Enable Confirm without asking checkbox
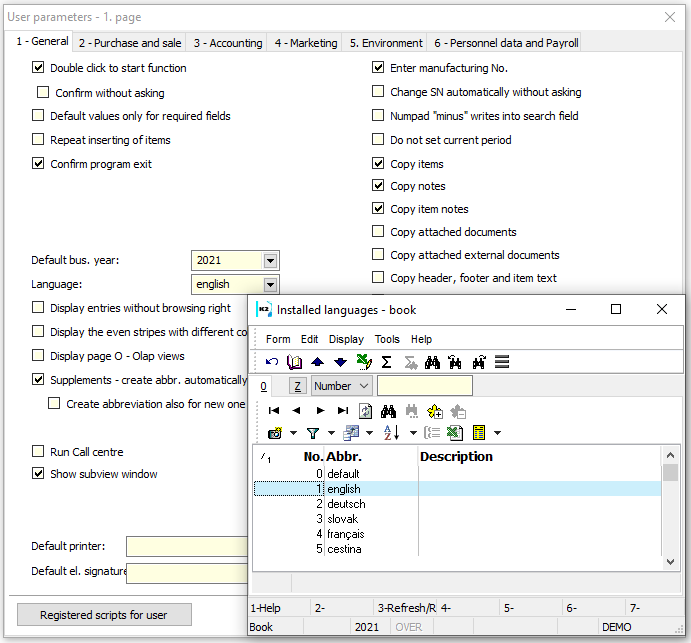691x643 pixels. pyautogui.click(x=43, y=92)
